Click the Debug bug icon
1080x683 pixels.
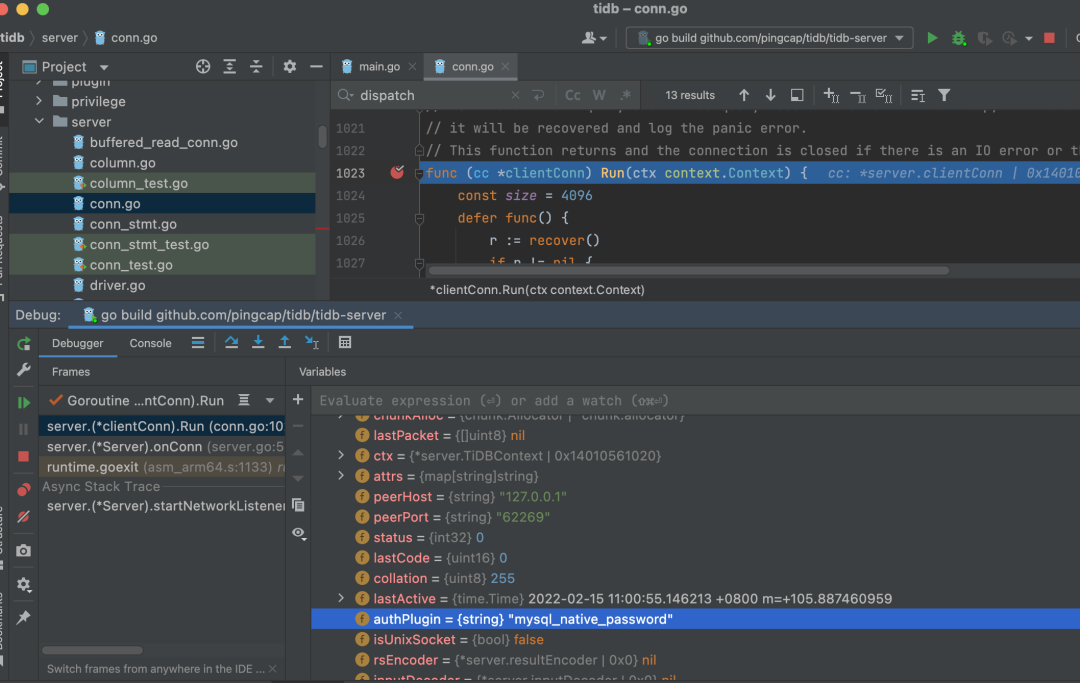958,38
